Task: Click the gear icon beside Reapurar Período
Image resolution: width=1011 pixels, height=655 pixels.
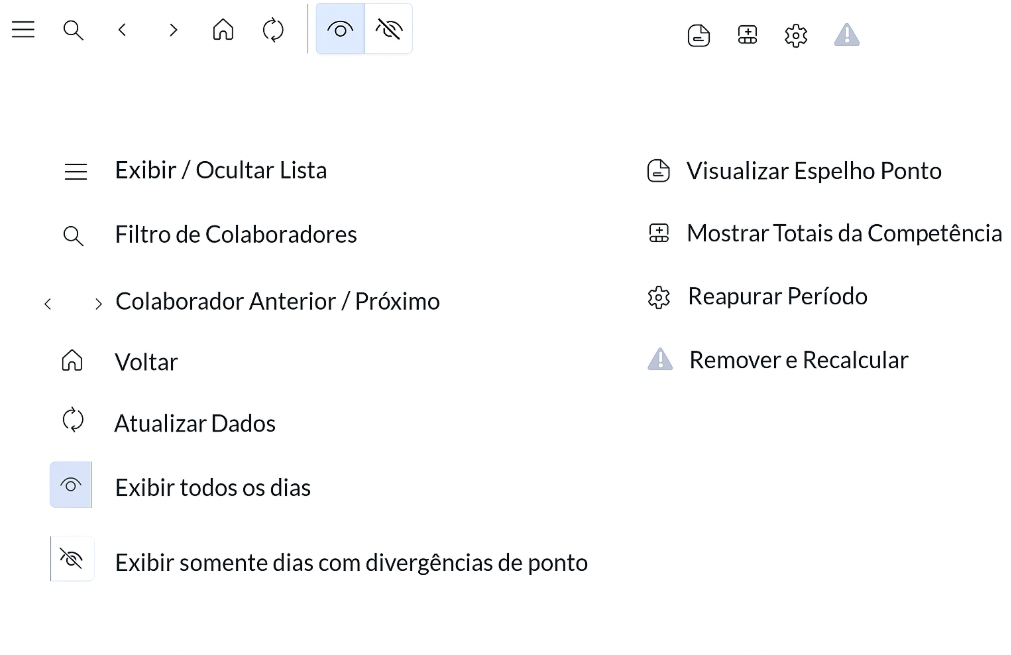Action: [x=658, y=297]
